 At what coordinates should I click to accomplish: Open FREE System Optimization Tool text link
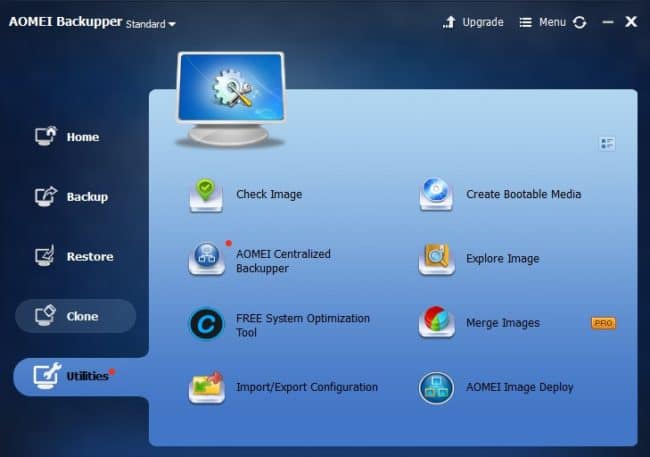303,326
